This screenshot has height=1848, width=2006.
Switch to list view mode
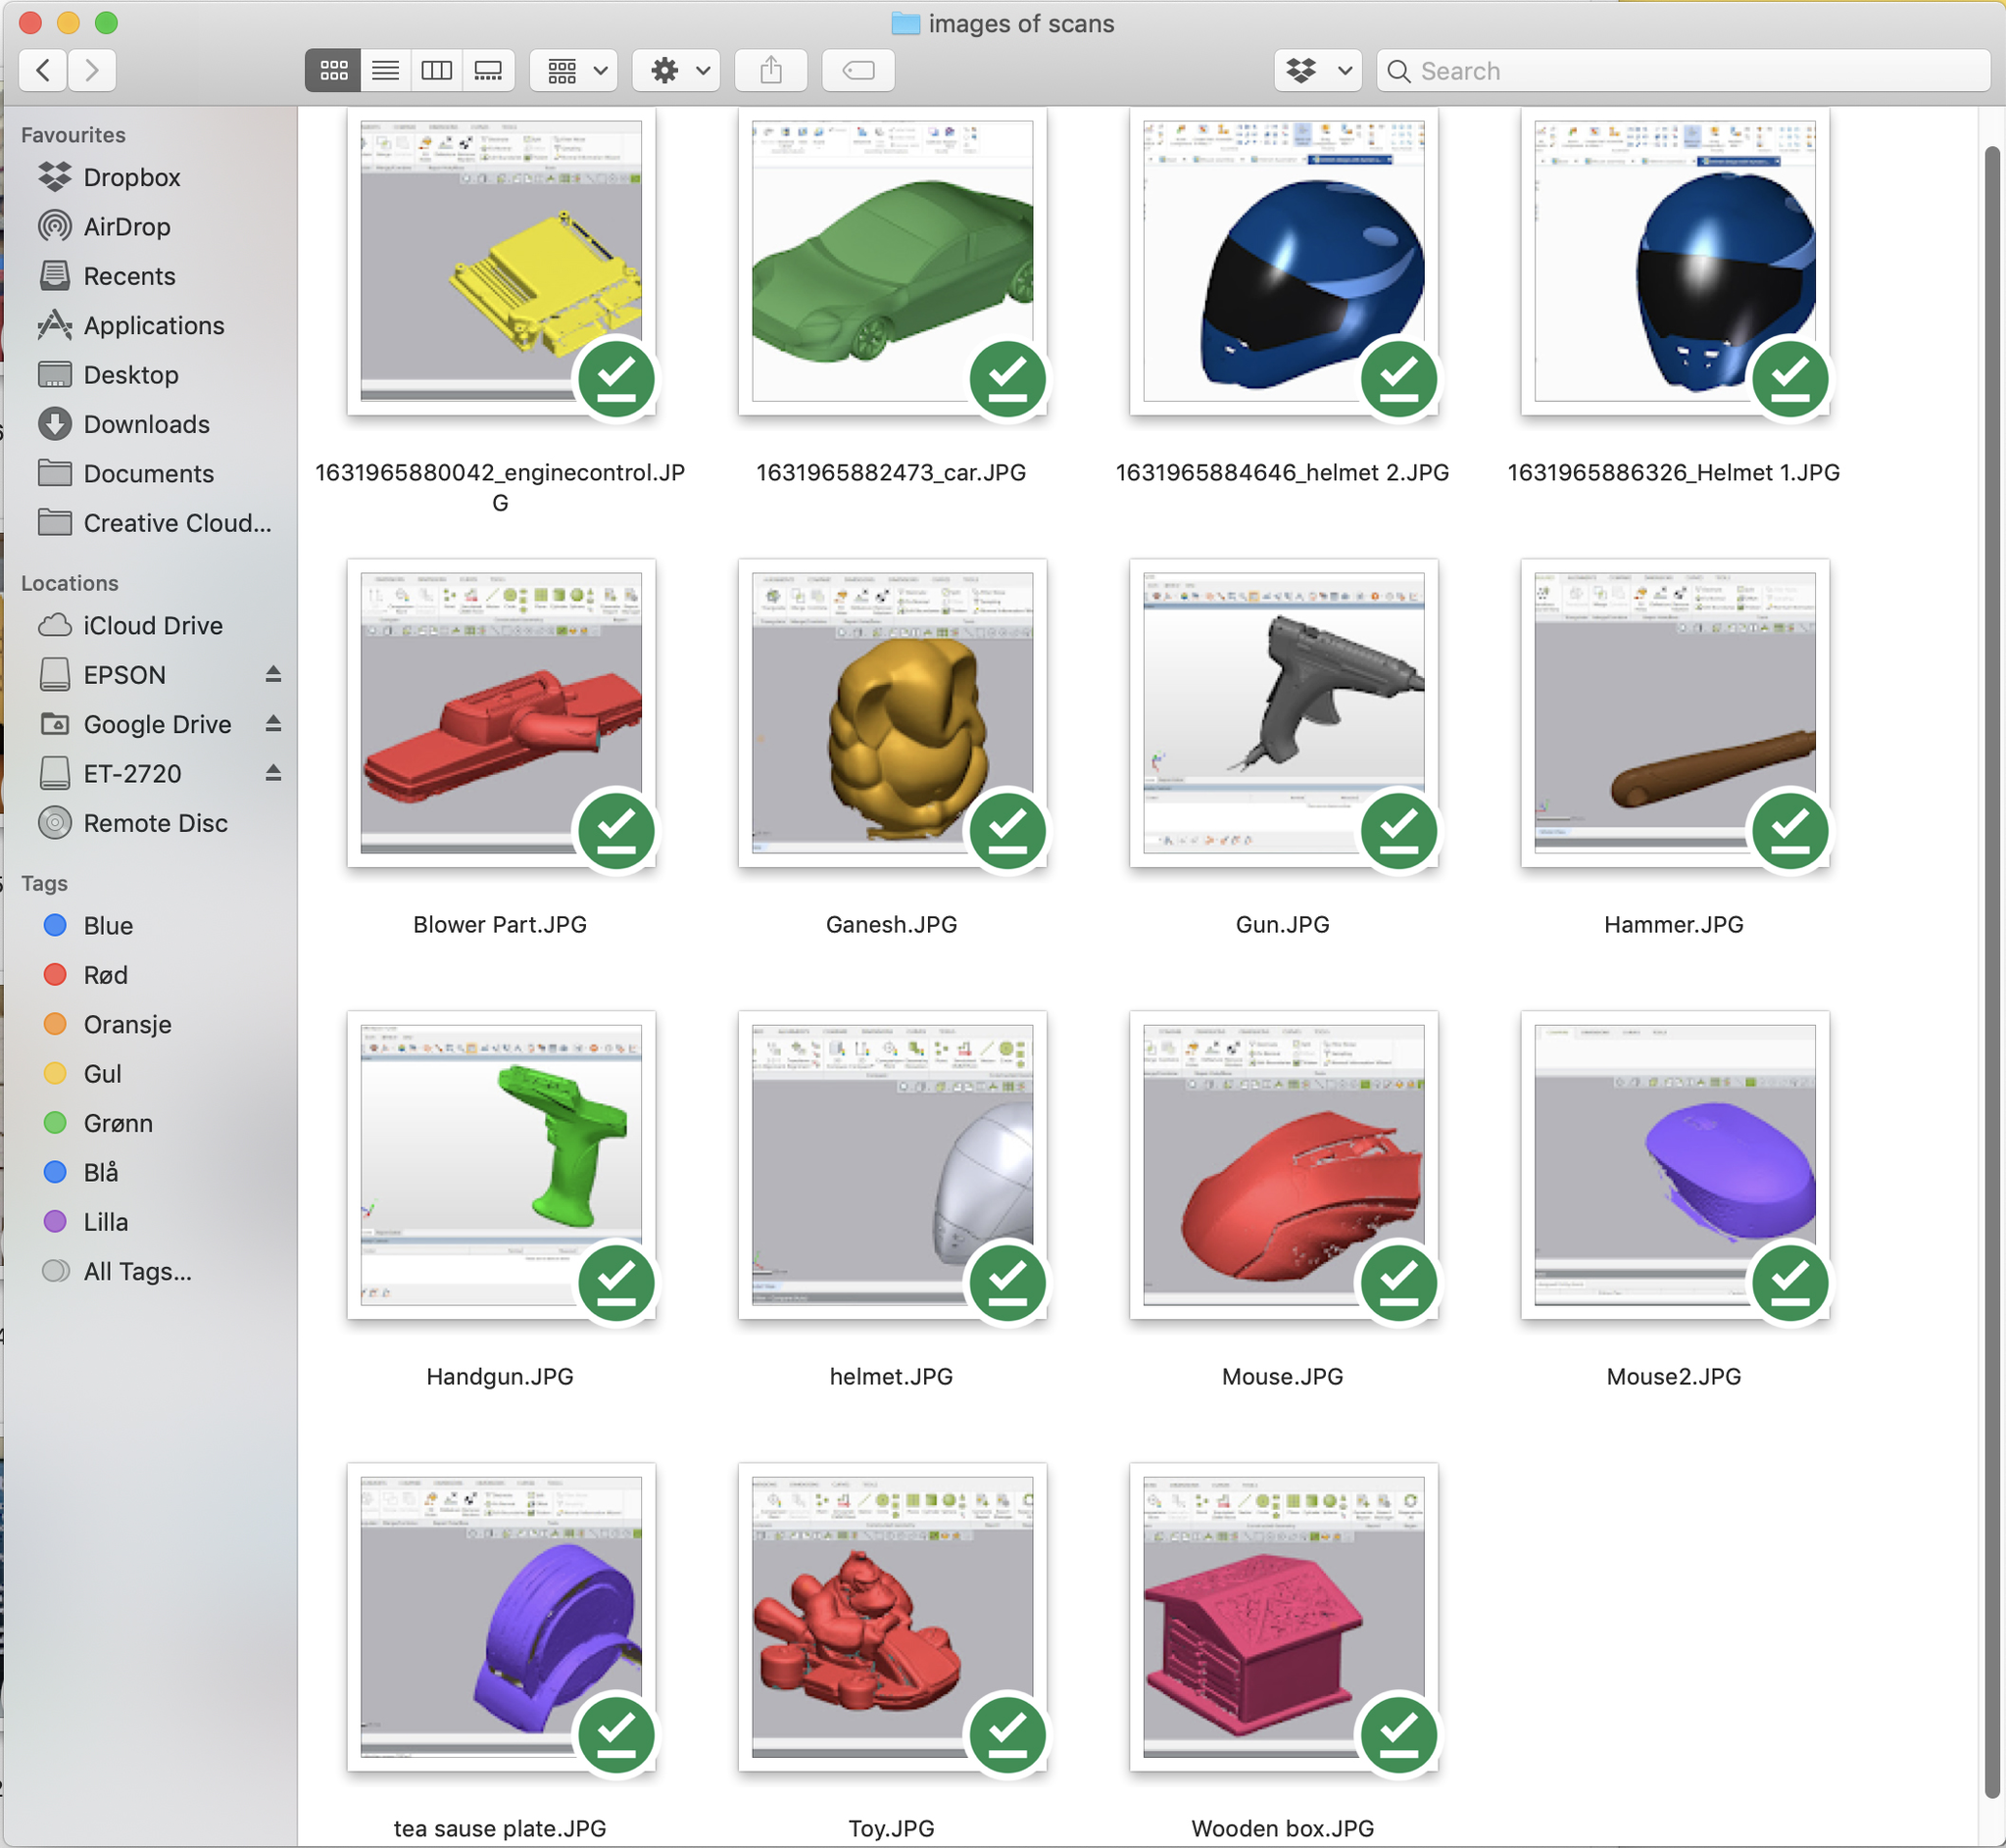(x=385, y=70)
